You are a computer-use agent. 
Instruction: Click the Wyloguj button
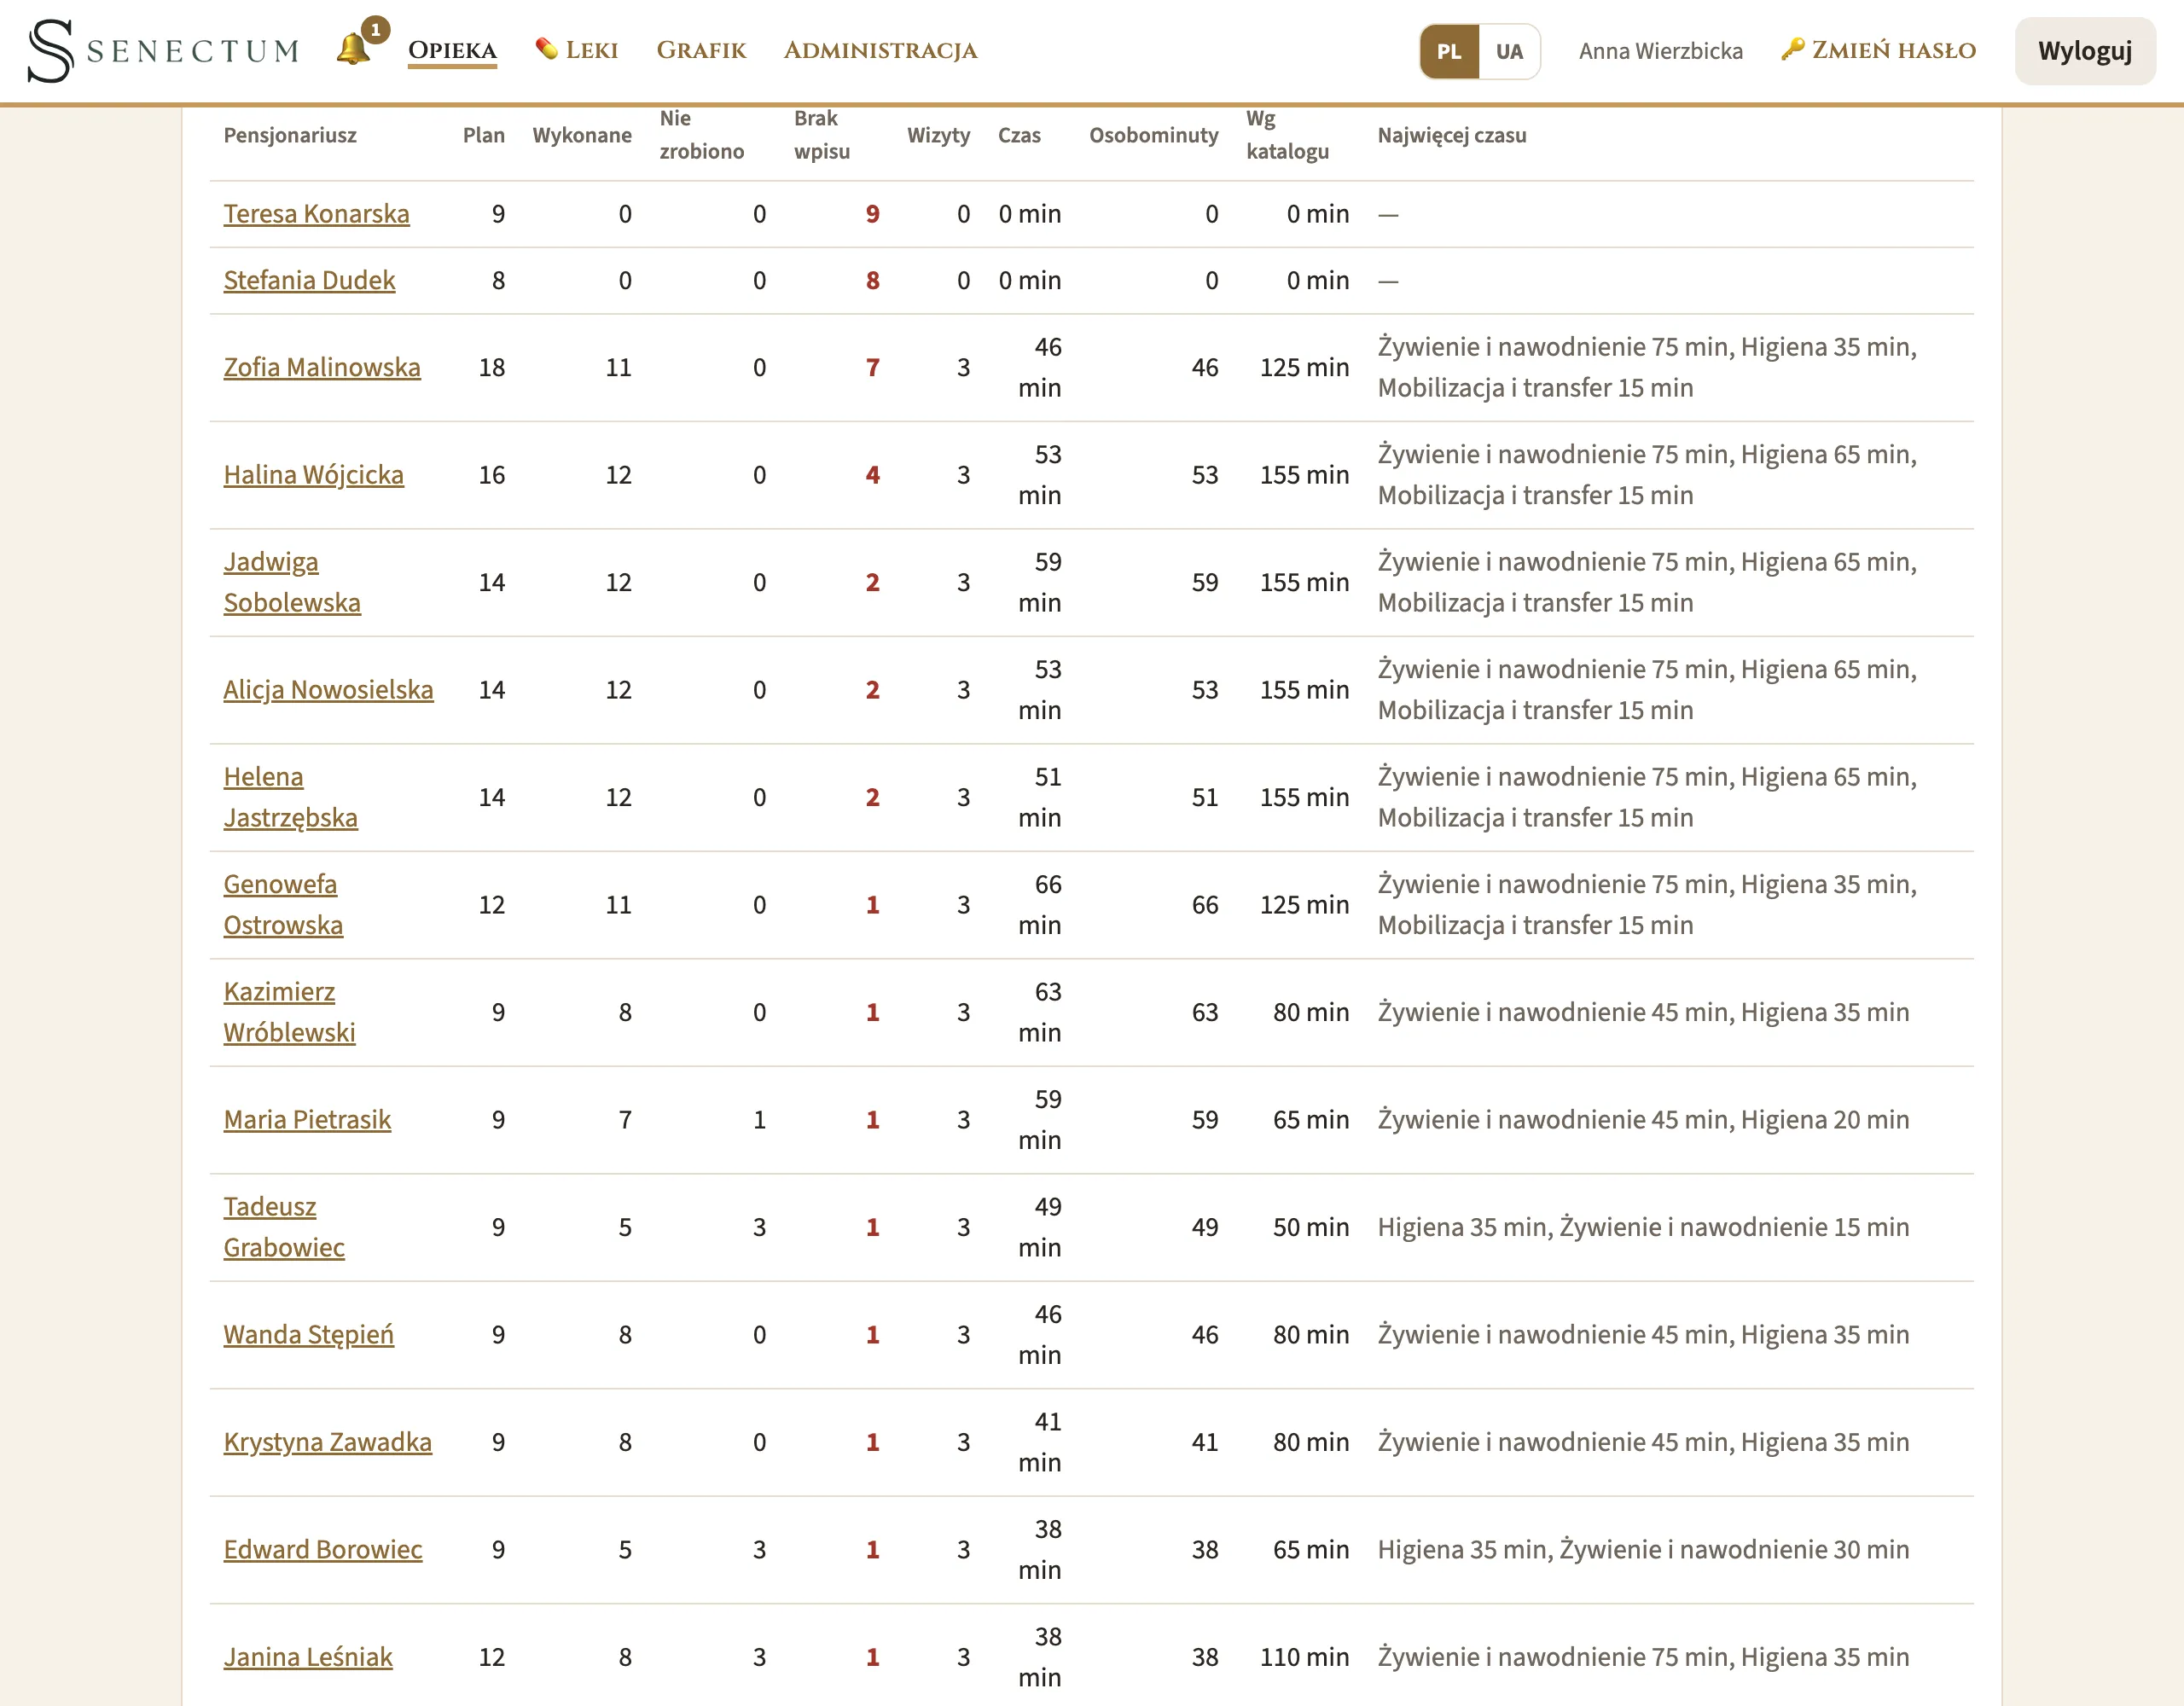coord(2085,51)
